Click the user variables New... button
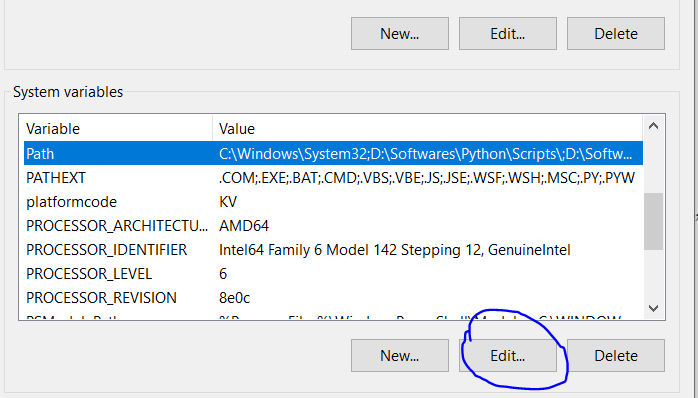This screenshot has width=698, height=398. coord(399,33)
